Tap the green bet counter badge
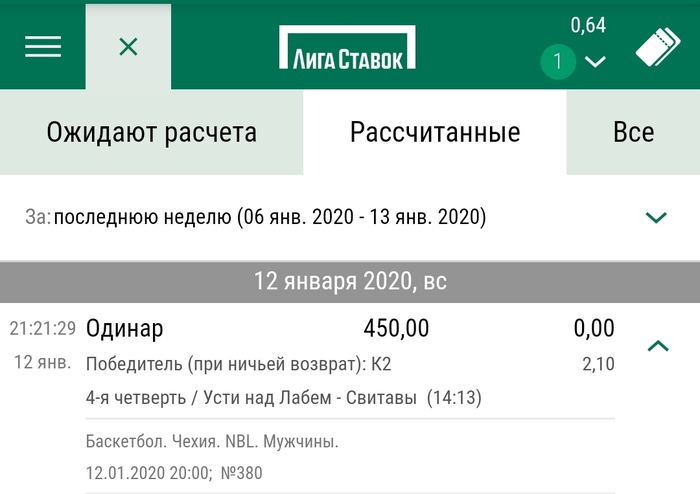The height and width of the screenshot is (494, 700). [558, 63]
